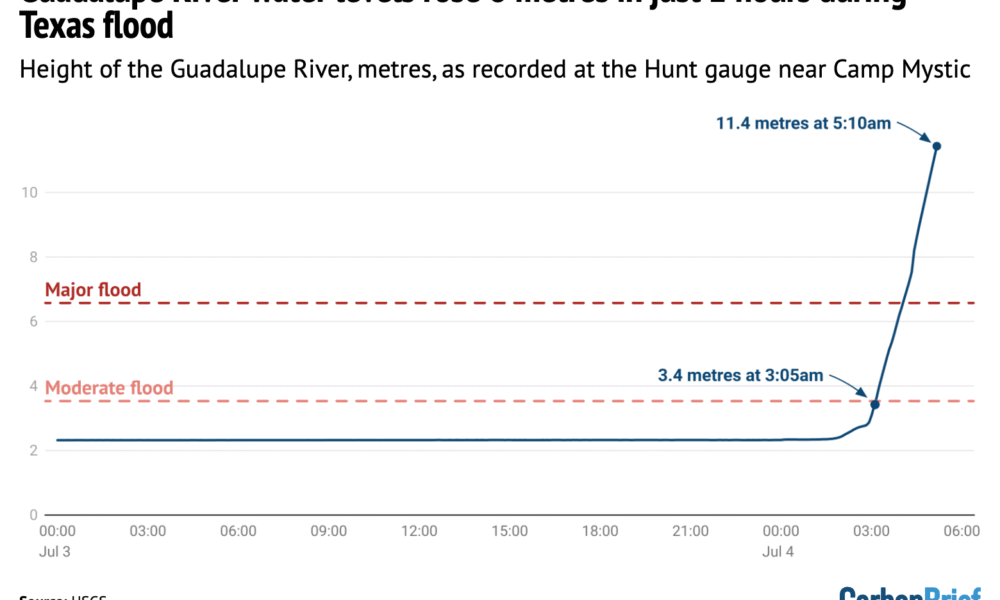Select the 09:00 time axis label
Screen dimensions: 1000x600
328,532
